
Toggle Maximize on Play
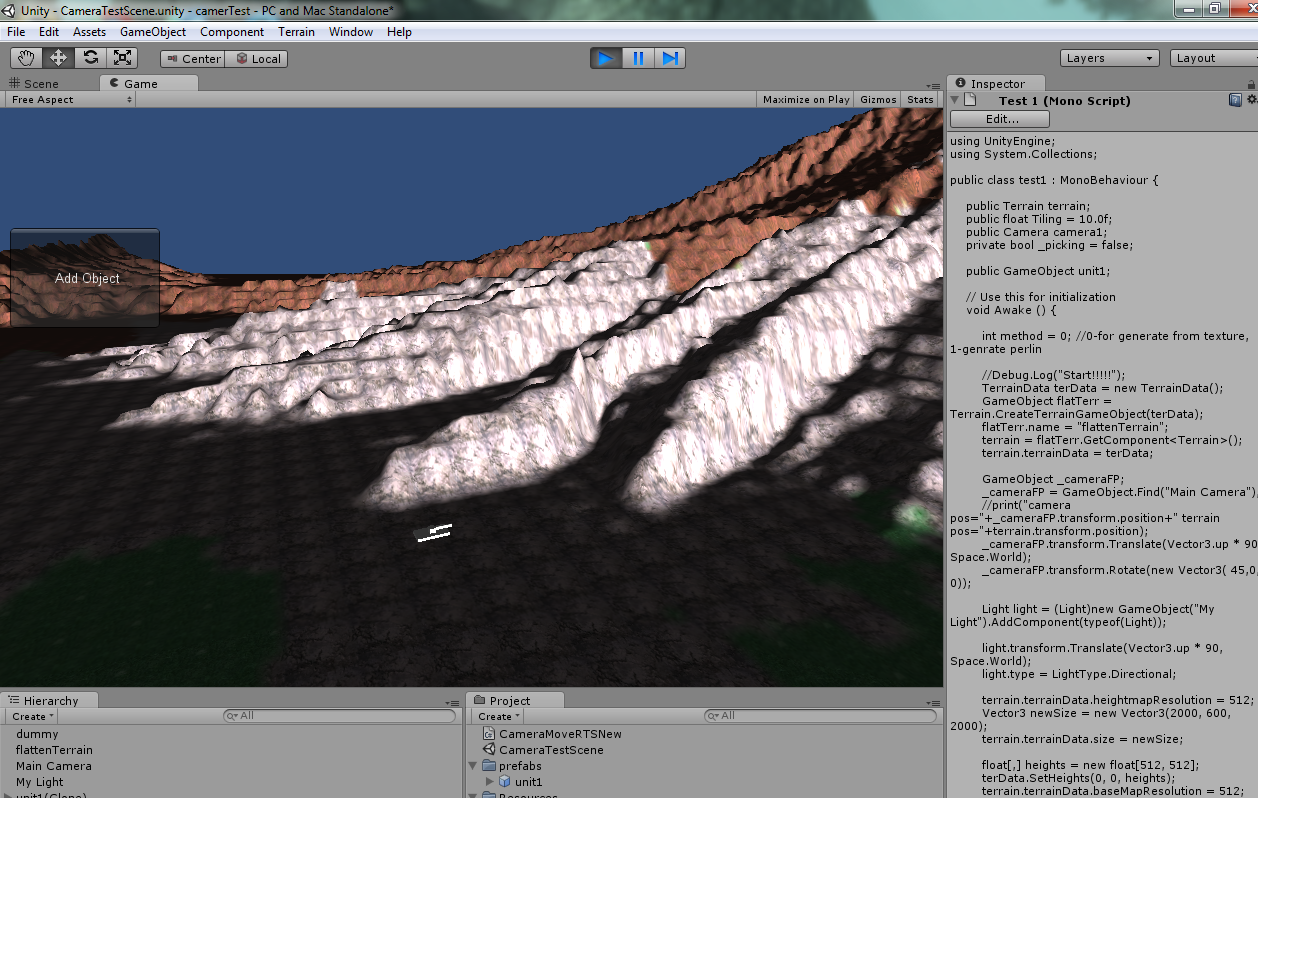click(805, 100)
